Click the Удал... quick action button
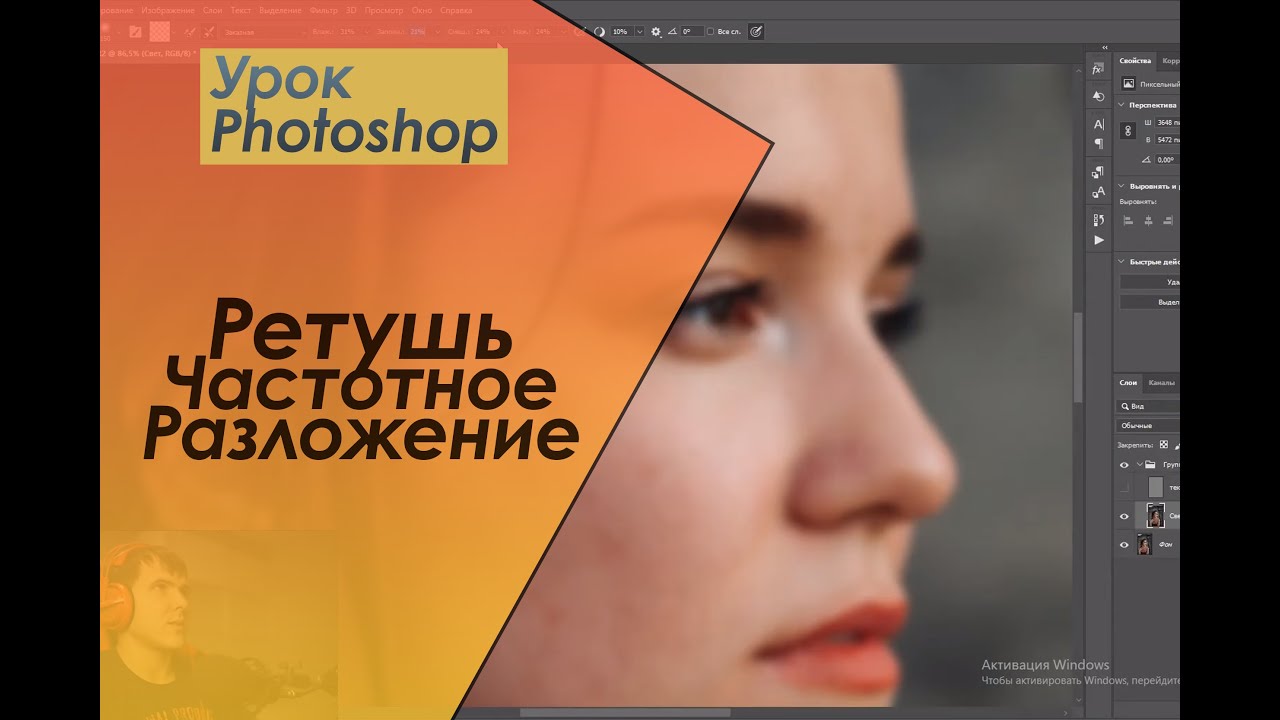1280x720 pixels. 1150,283
